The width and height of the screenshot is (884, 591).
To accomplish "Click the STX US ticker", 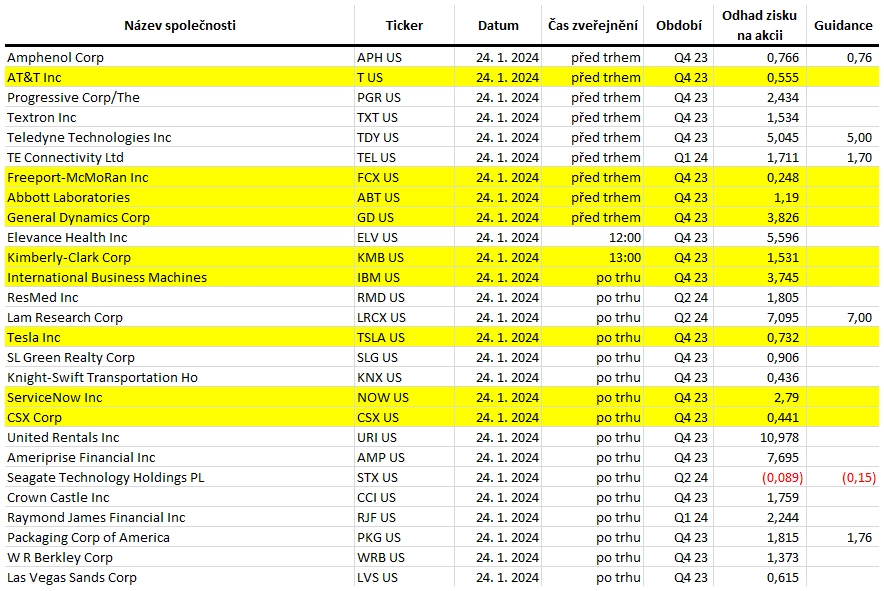I will pos(377,478).
